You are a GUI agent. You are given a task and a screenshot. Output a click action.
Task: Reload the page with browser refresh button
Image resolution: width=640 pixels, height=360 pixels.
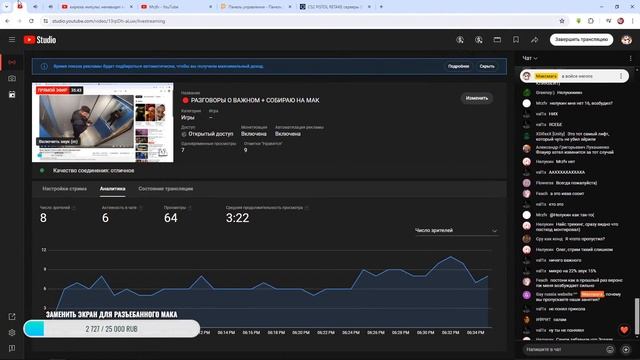31,21
